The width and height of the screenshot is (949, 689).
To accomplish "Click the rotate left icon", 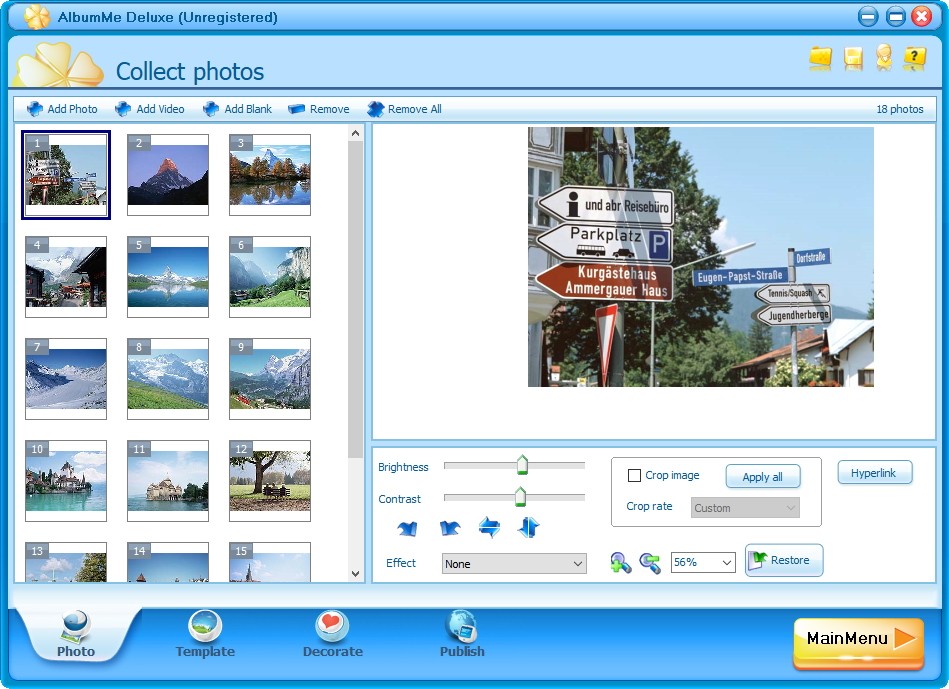I will (x=407, y=528).
